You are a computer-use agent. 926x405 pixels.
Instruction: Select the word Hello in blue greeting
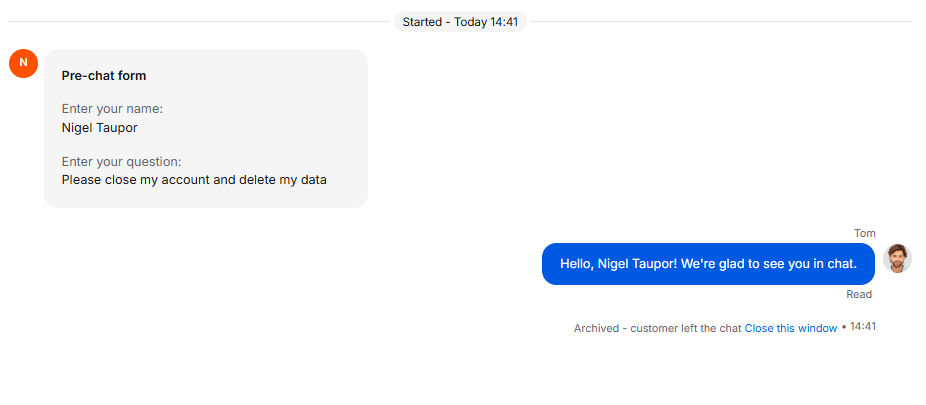576,264
